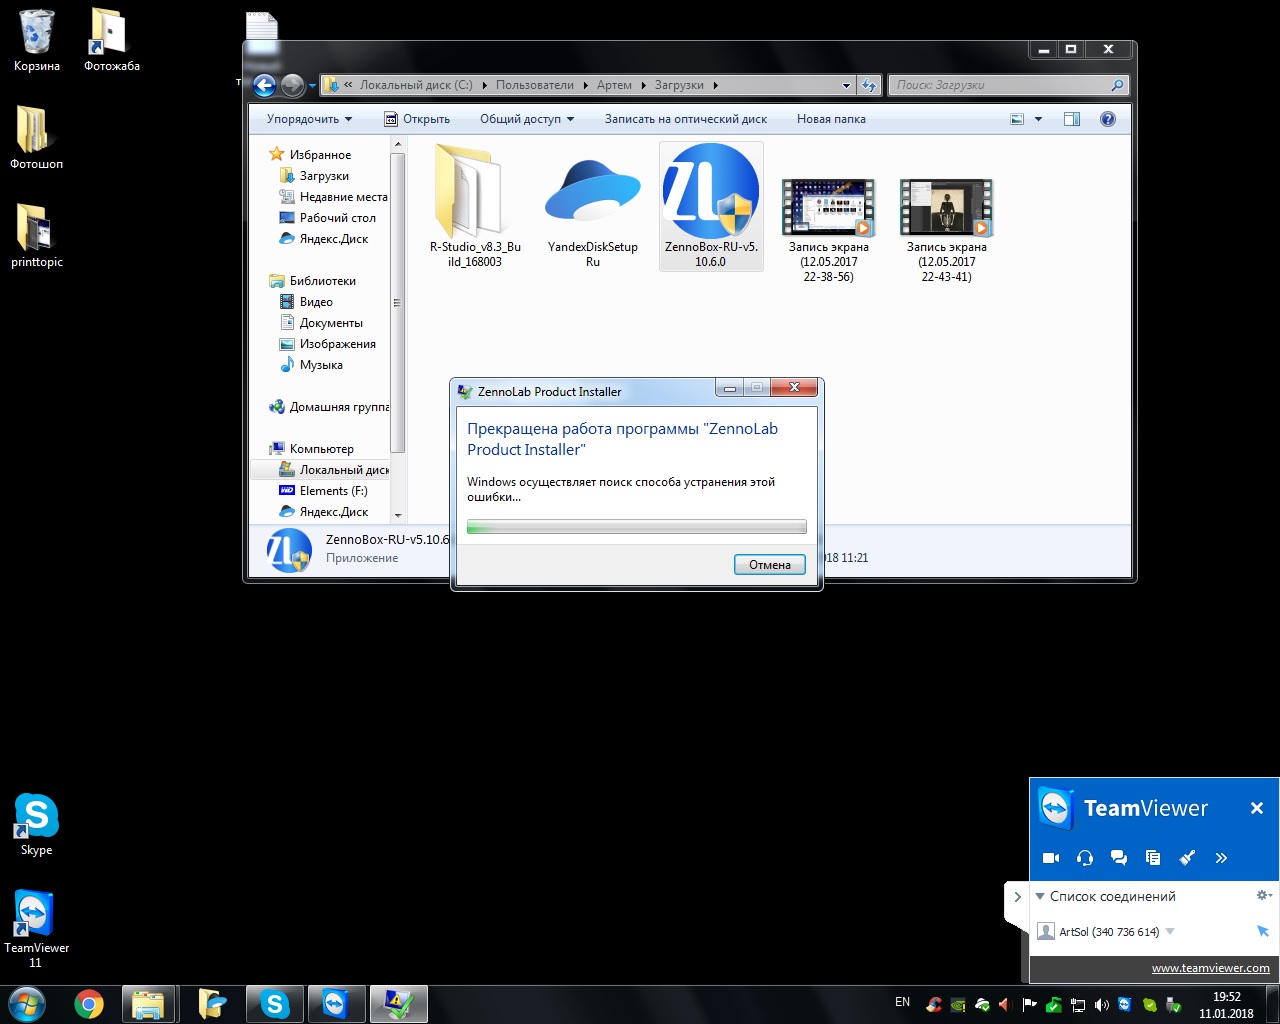Screen dimensions: 1280x1024
Task: Toggle remote control arrow for ArtSol
Action: 1262,931
